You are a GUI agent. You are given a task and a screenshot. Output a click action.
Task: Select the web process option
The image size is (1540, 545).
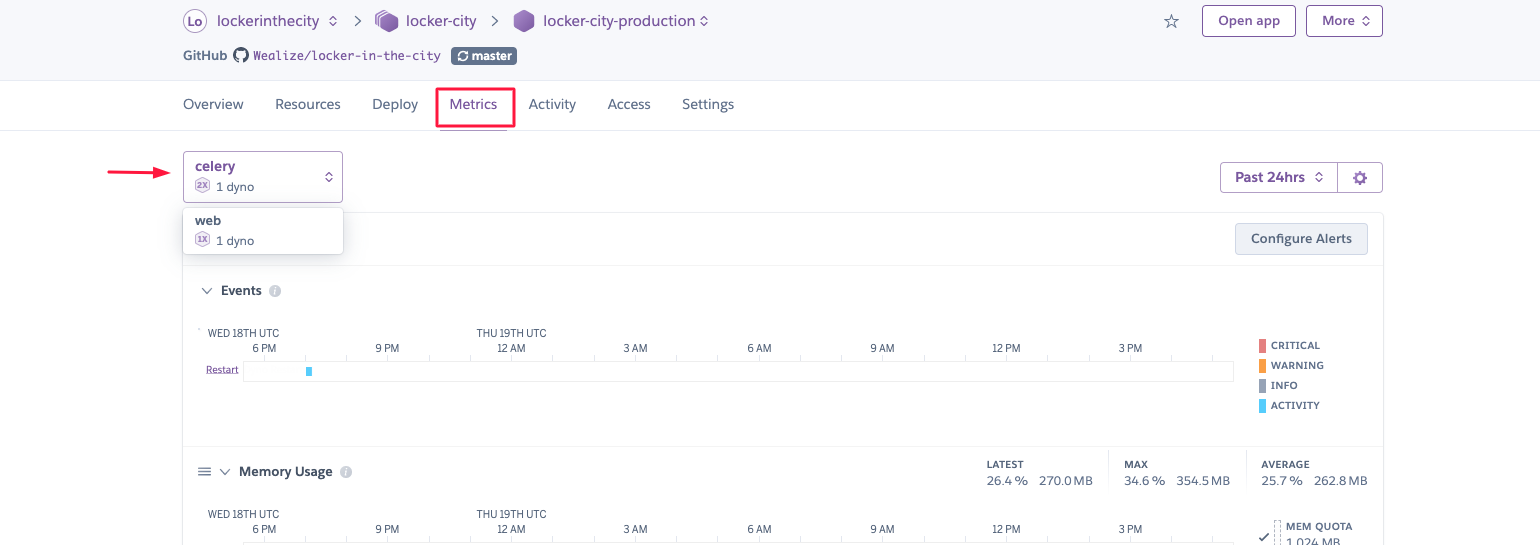263,231
